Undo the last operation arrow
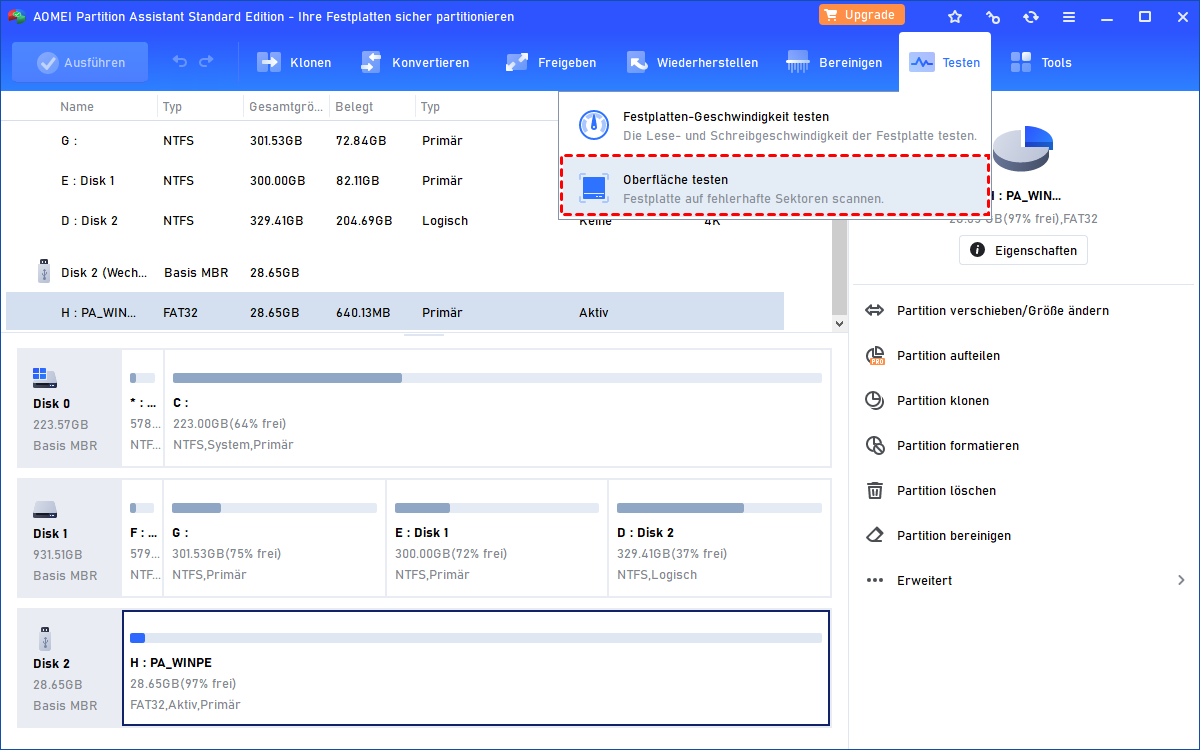 (x=180, y=62)
